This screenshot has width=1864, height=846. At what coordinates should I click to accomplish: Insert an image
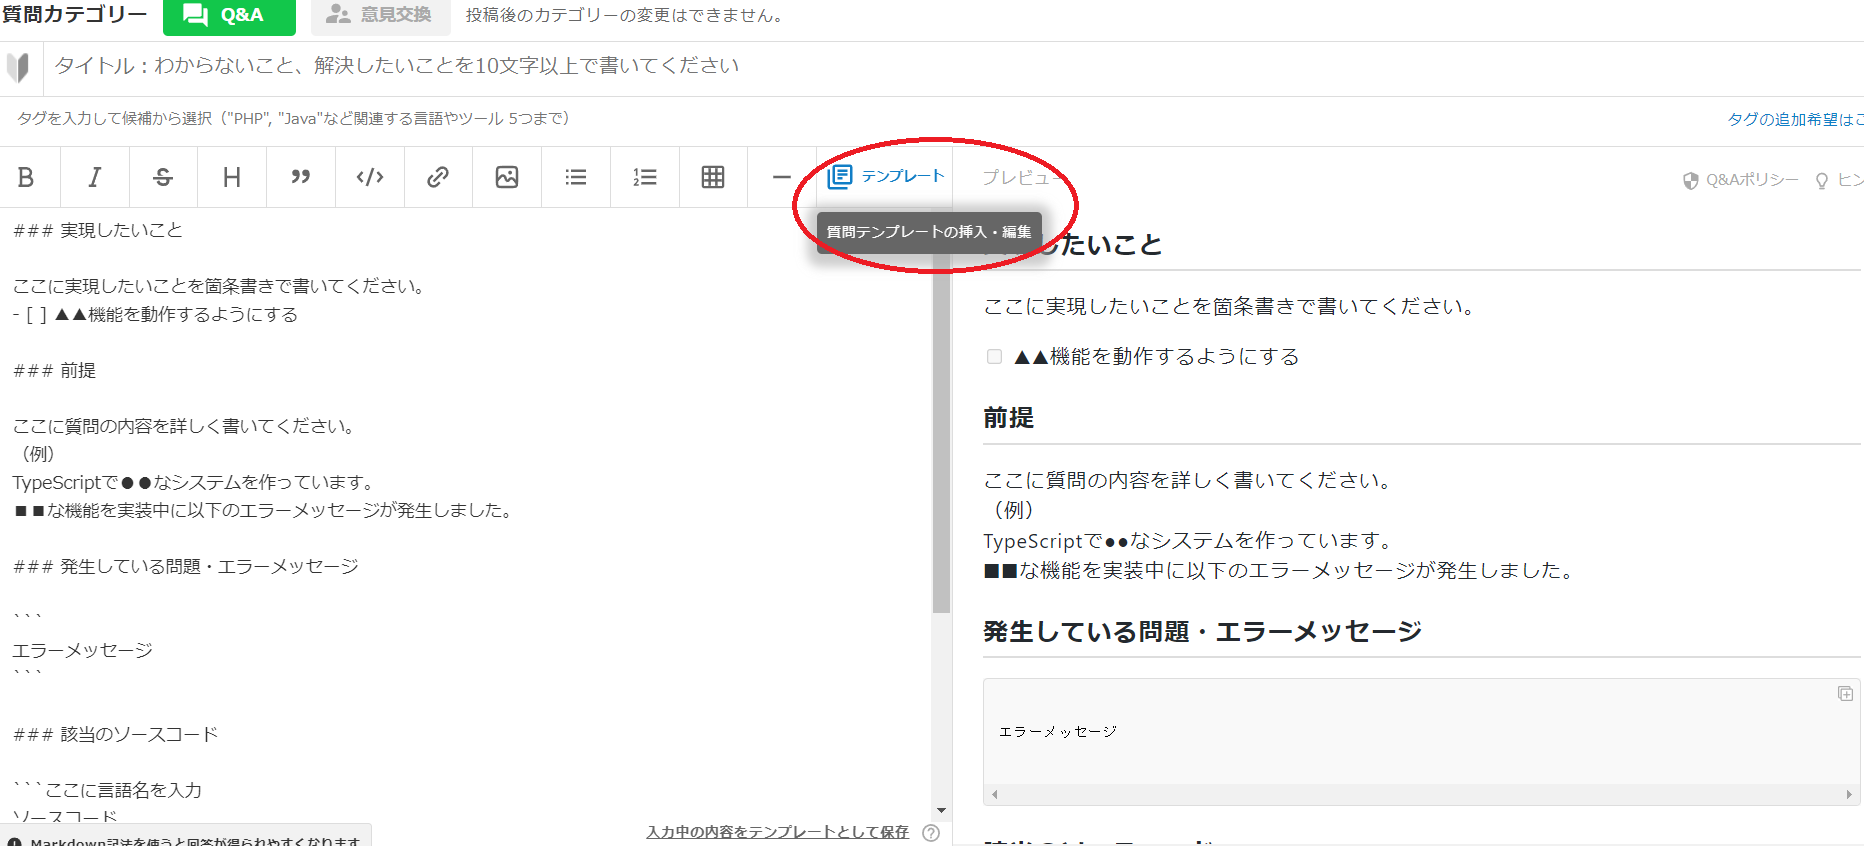point(507,177)
